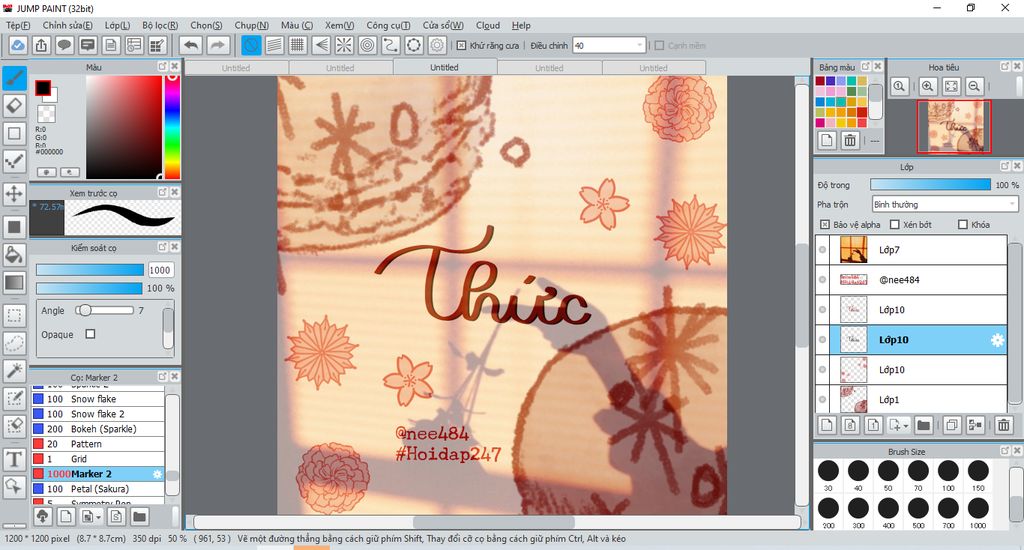The height and width of the screenshot is (550, 1024).
Task: Enable curve snap guide
Action: (x=391, y=45)
